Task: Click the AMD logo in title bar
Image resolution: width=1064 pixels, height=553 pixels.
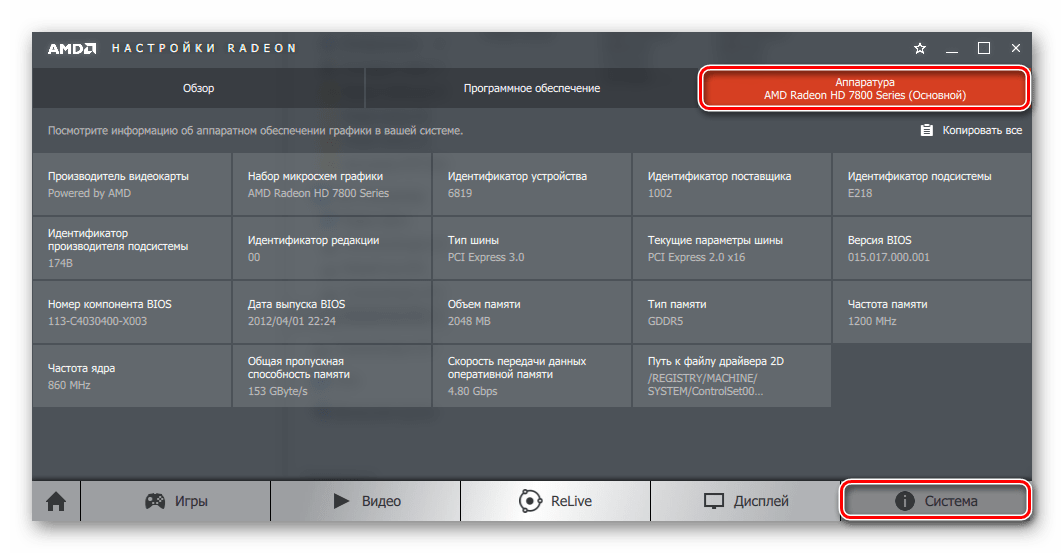Action: point(72,48)
